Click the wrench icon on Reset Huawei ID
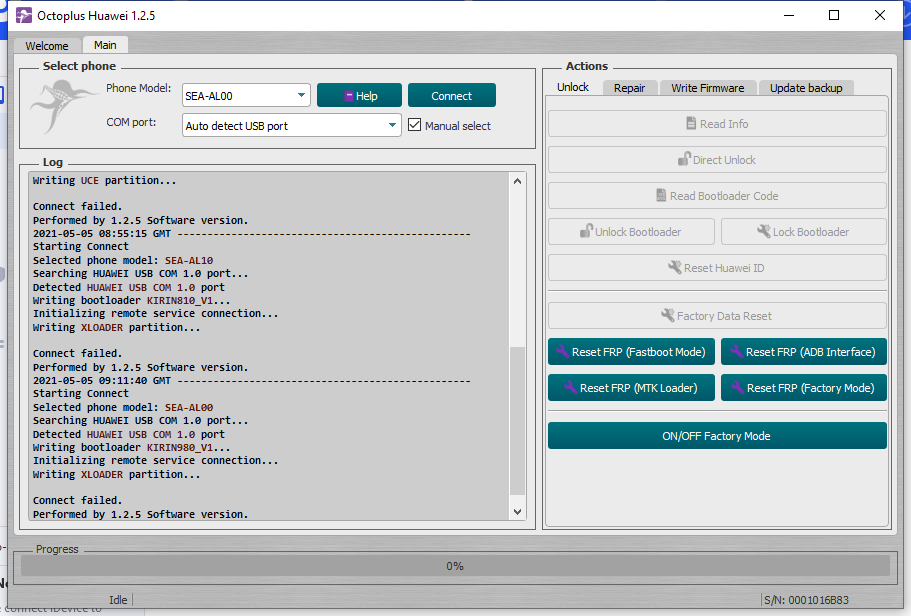911x616 pixels. pyautogui.click(x=675, y=267)
